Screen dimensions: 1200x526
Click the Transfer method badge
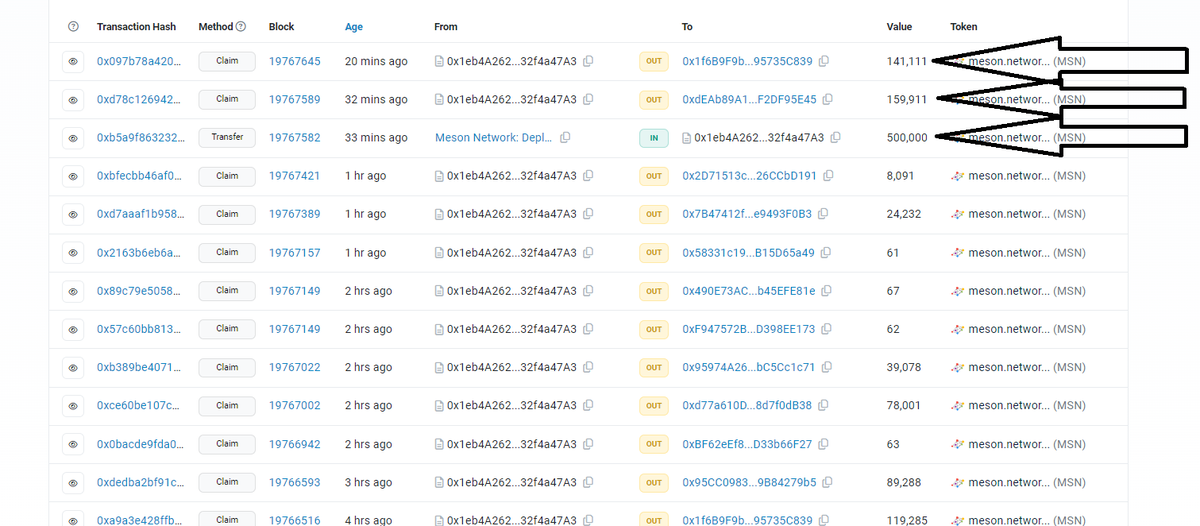click(x=227, y=137)
